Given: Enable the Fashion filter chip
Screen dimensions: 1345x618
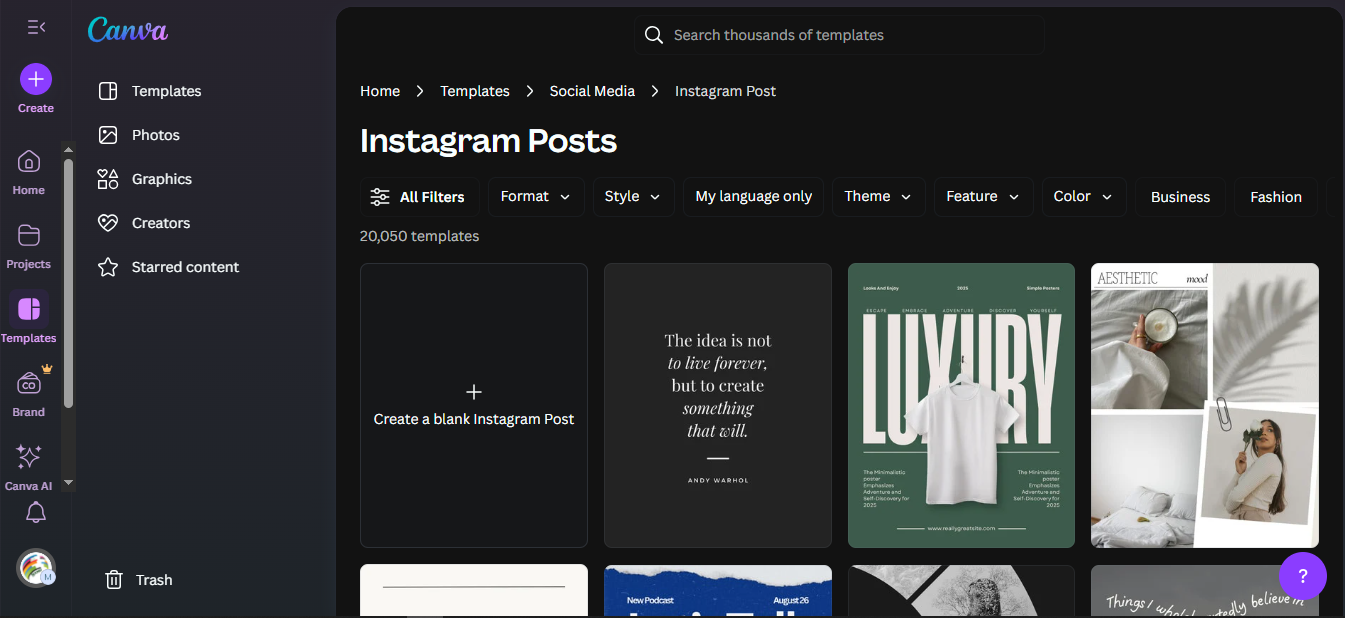Looking at the screenshot, I should (x=1275, y=197).
